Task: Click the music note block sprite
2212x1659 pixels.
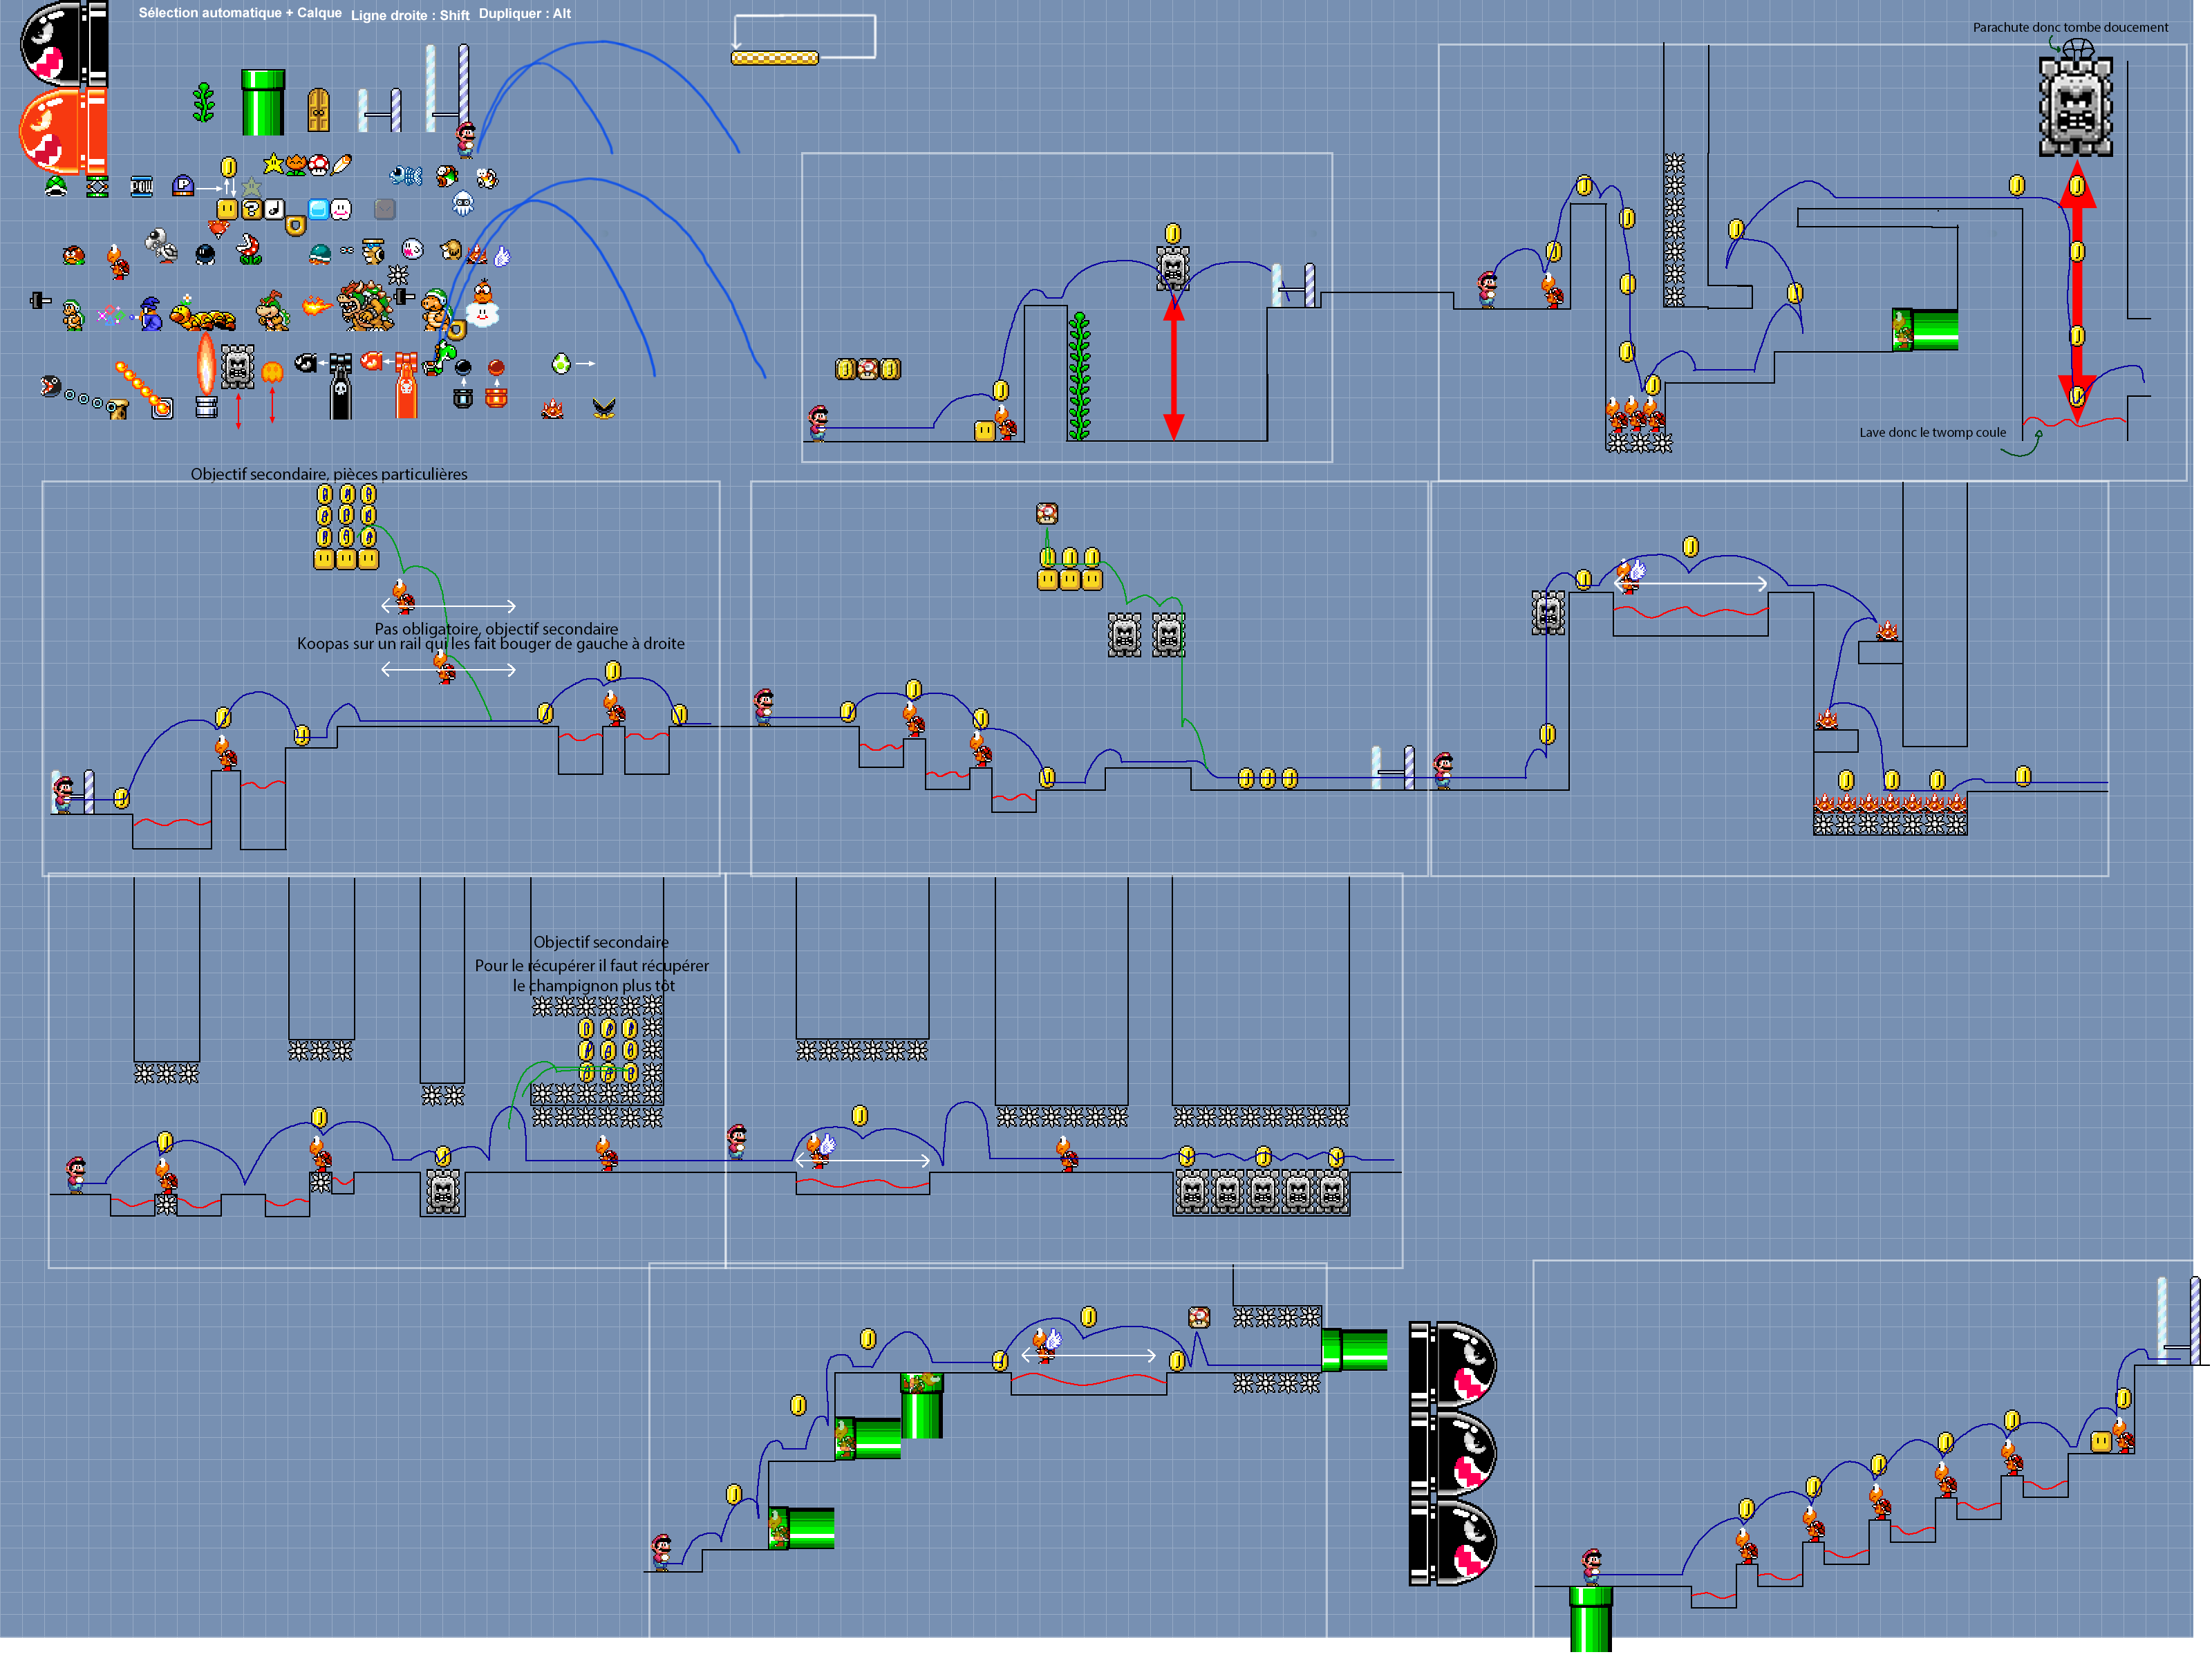Action: (x=273, y=209)
